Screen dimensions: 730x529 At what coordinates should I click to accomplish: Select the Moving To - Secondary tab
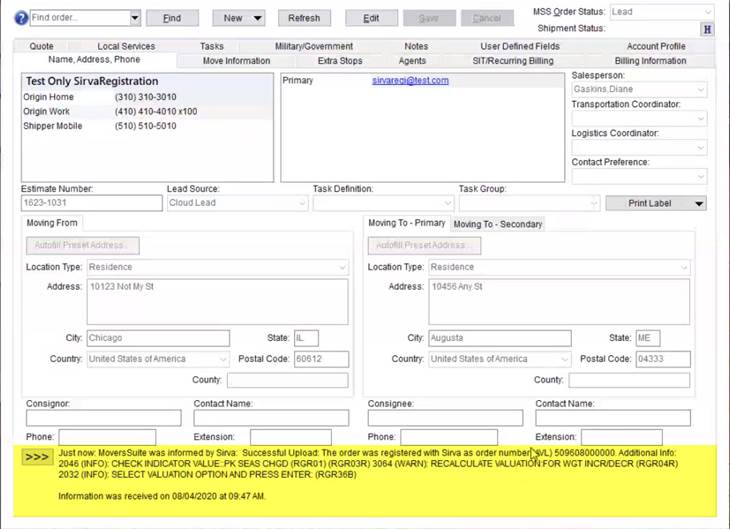coord(498,224)
